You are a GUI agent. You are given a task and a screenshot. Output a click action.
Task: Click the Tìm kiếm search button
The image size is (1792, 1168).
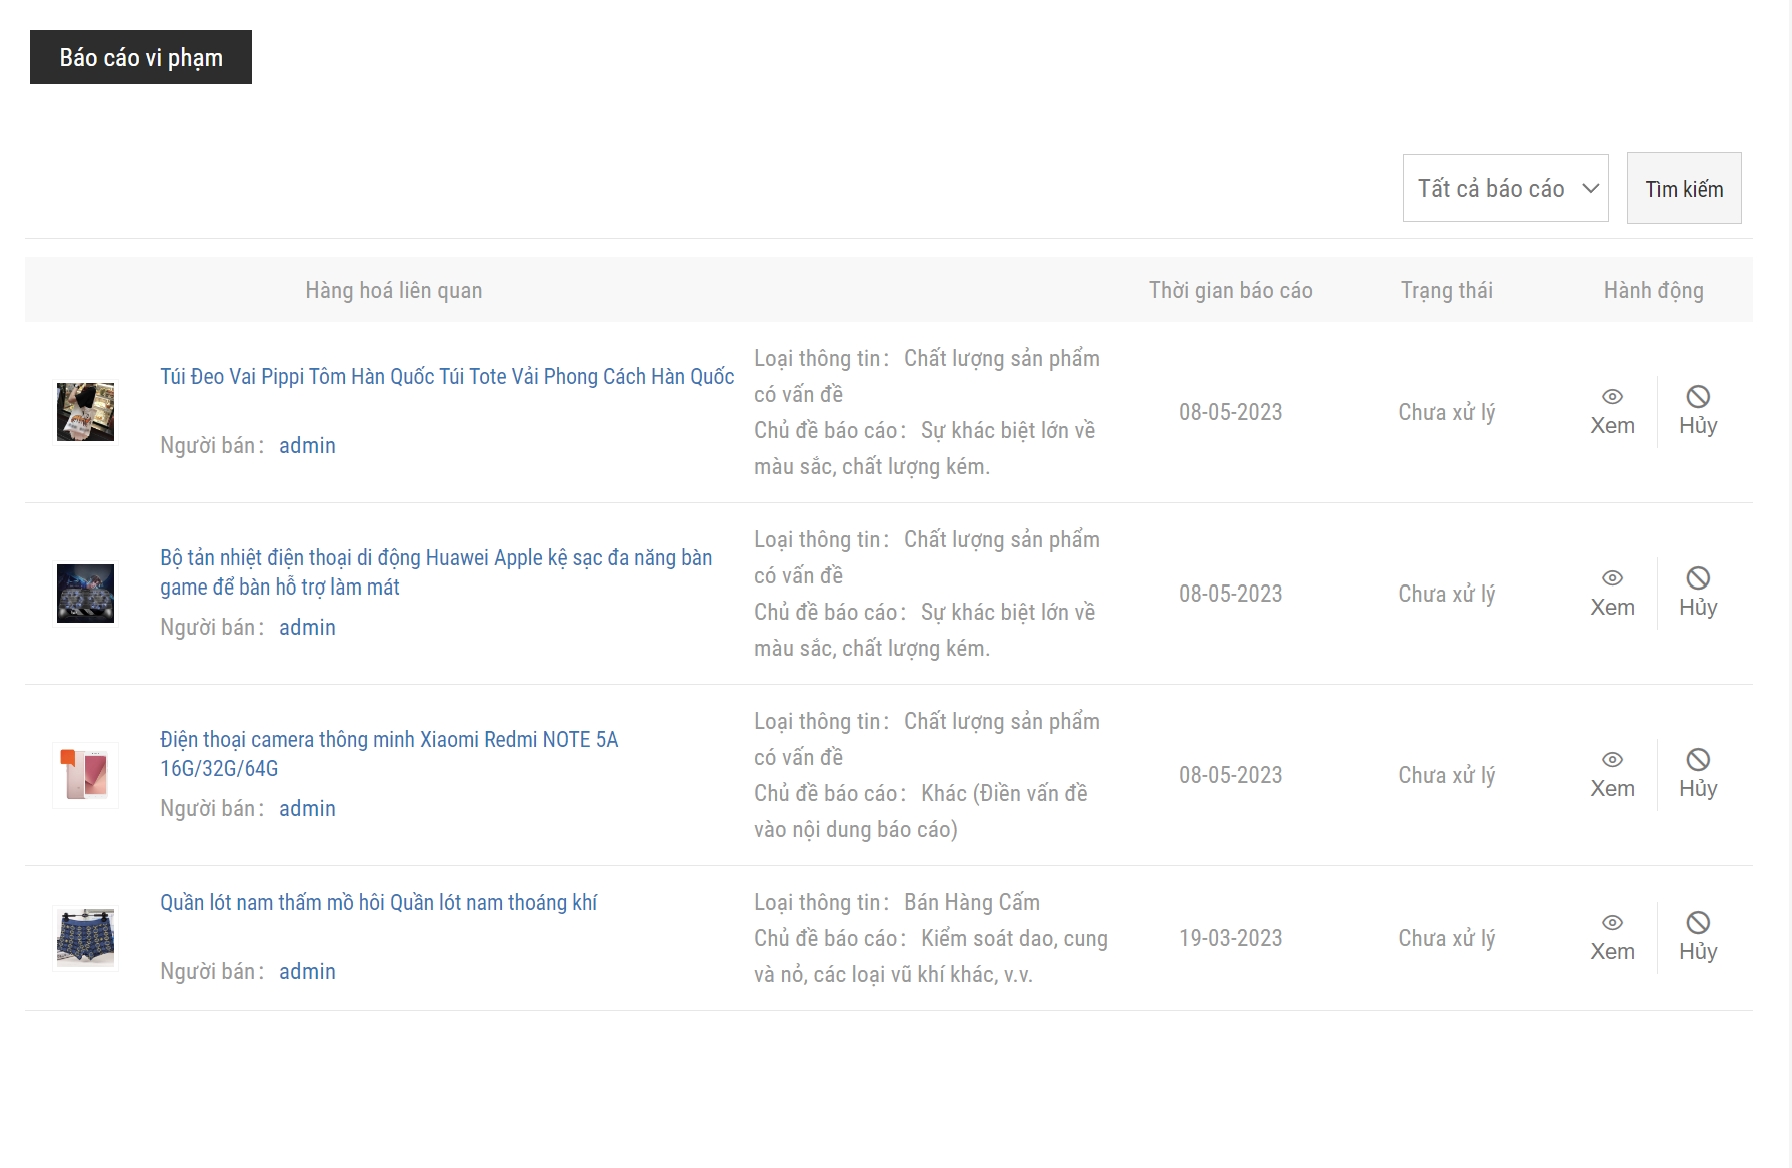click(x=1684, y=188)
